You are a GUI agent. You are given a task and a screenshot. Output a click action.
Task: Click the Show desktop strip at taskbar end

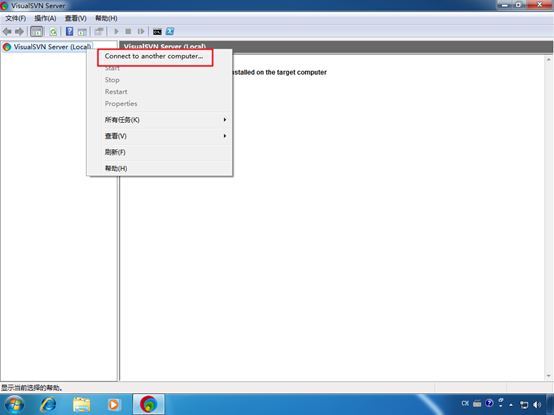click(x=550, y=404)
